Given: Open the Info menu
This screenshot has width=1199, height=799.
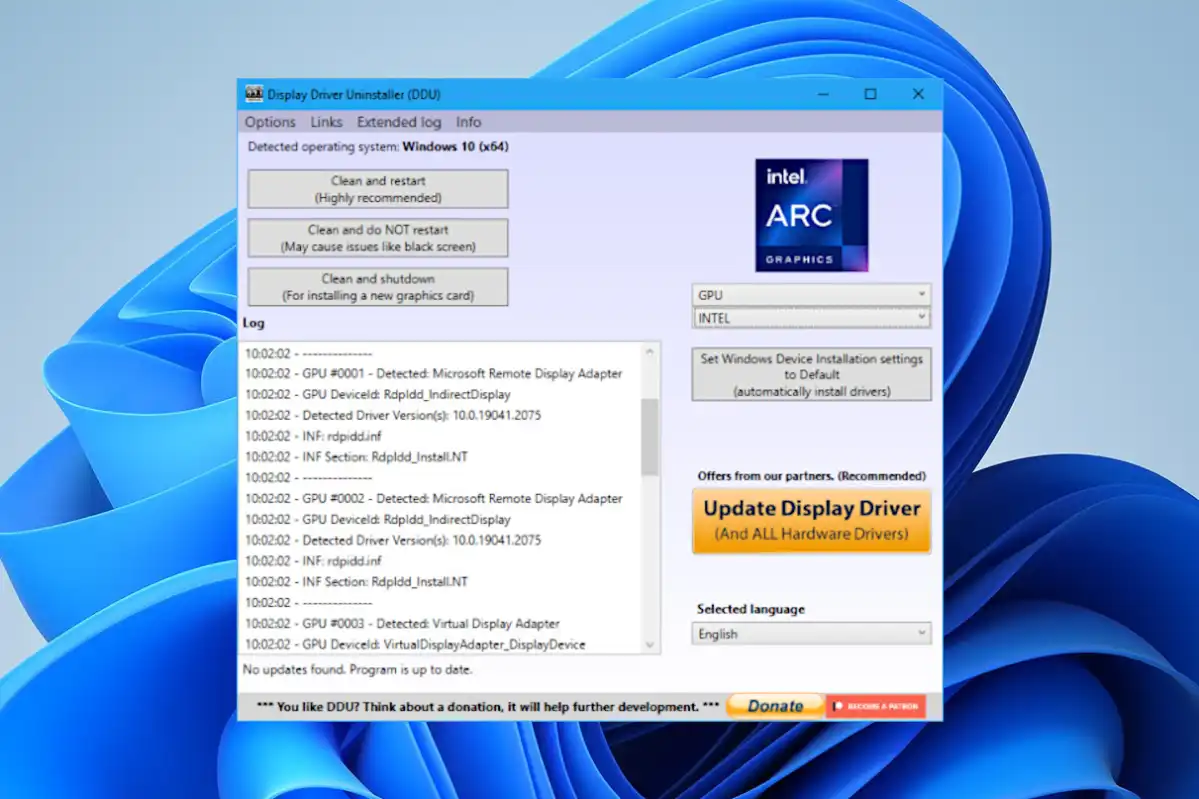Looking at the screenshot, I should tap(468, 122).
